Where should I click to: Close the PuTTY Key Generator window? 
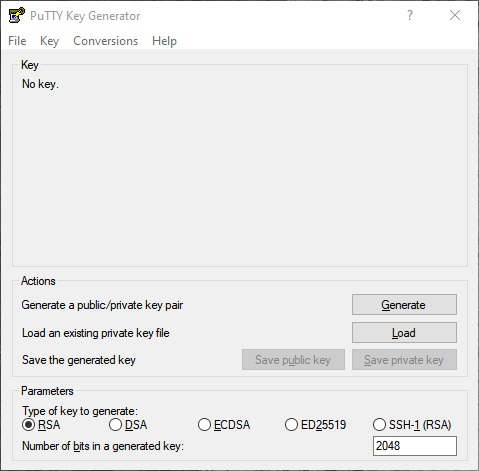click(455, 15)
